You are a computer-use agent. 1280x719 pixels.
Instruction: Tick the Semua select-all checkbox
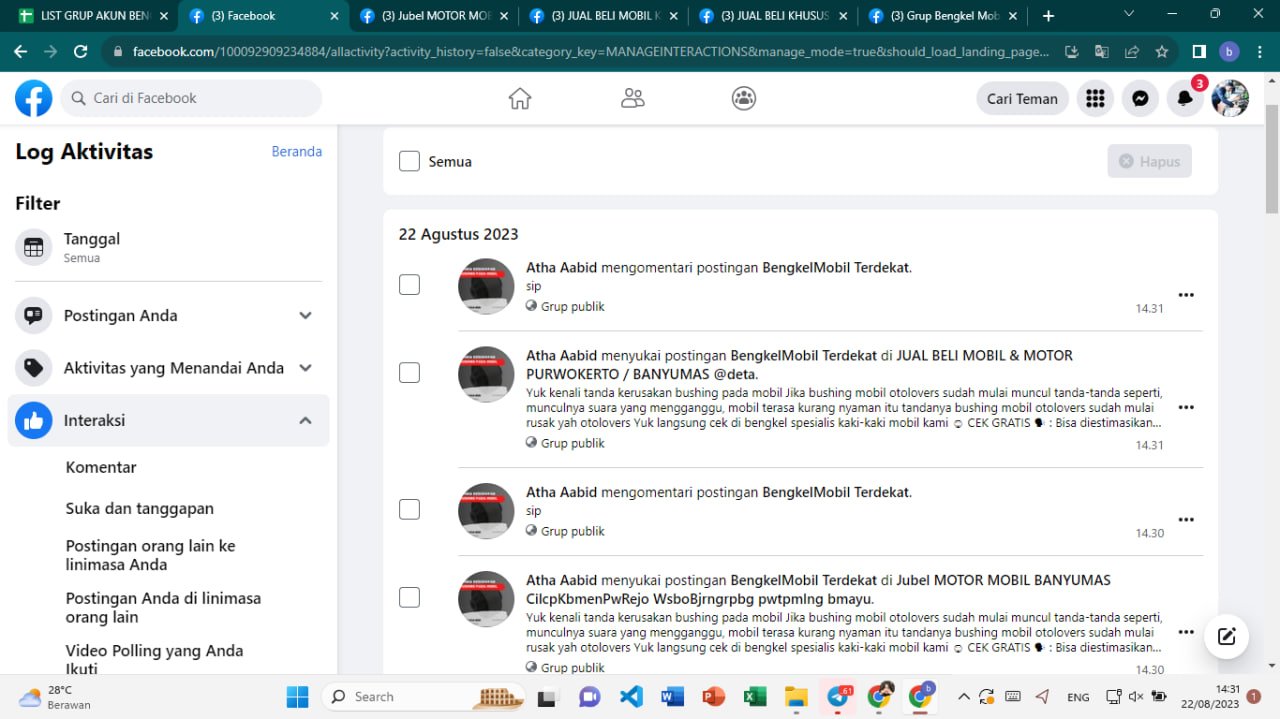(x=409, y=161)
